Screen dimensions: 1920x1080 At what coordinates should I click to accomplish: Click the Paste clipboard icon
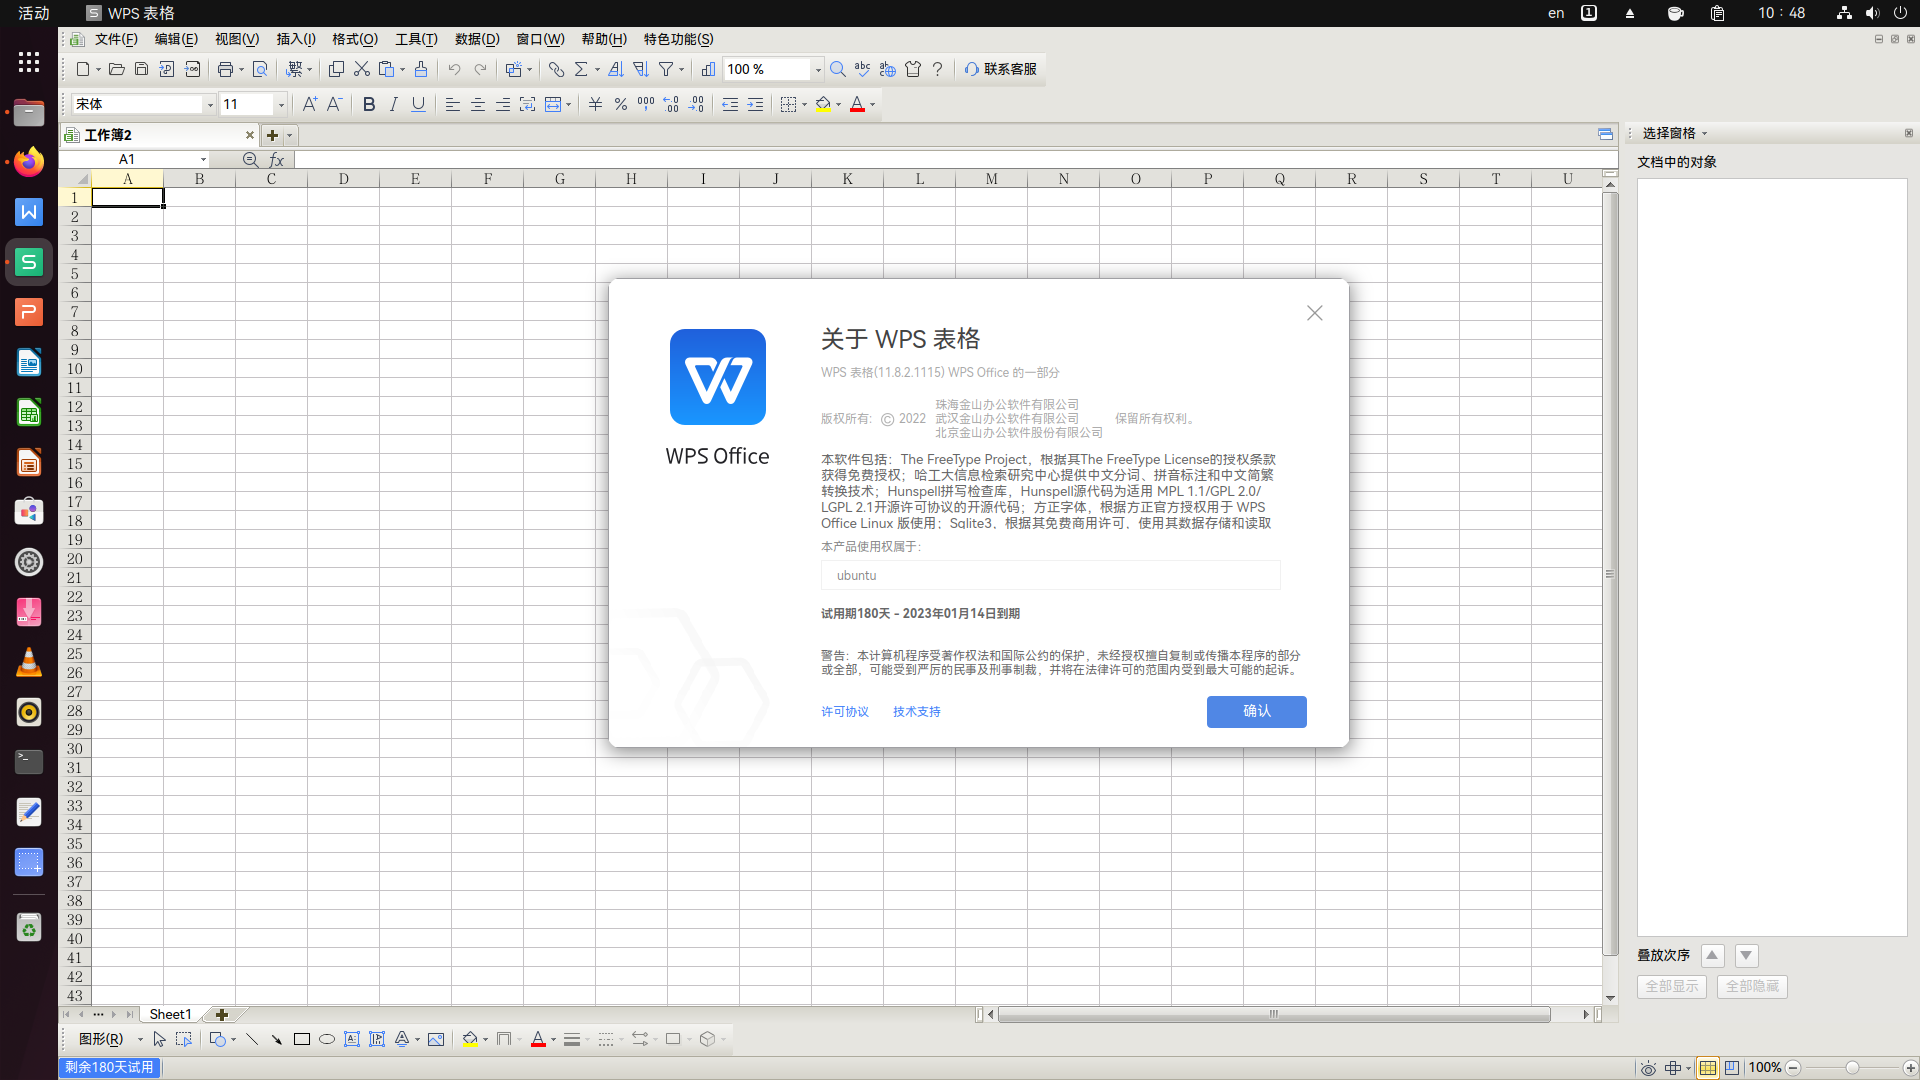(x=387, y=69)
